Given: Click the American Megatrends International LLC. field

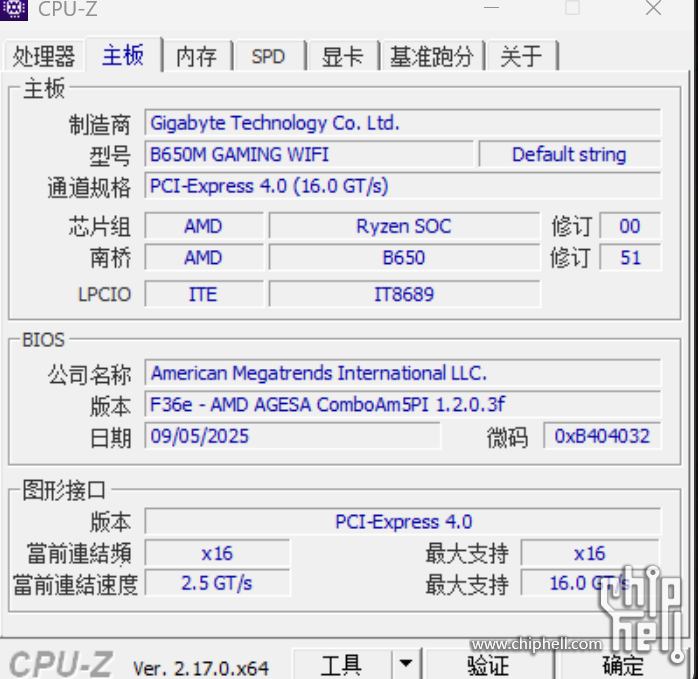Looking at the screenshot, I should (402, 373).
